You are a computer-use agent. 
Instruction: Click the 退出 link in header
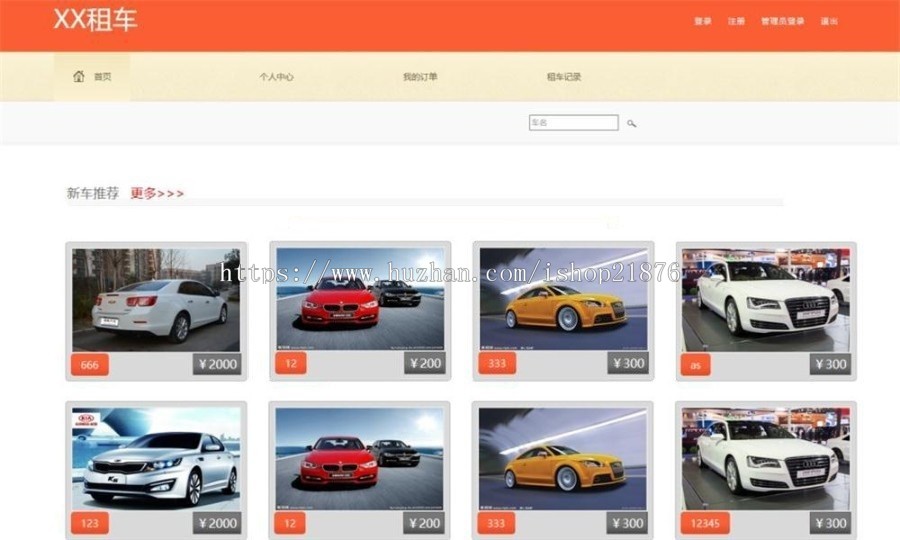coord(829,21)
